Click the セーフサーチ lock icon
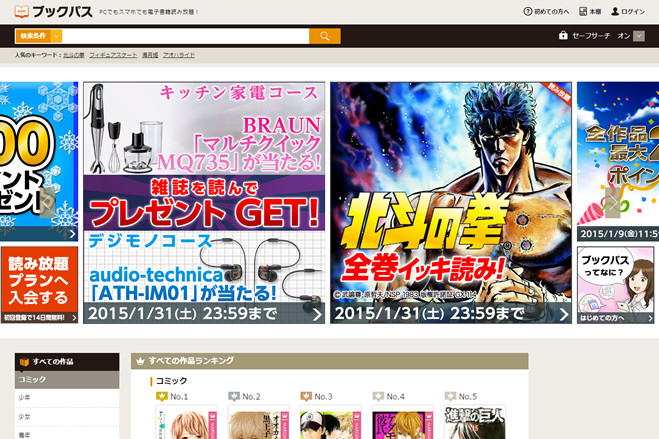The width and height of the screenshot is (659, 439). click(x=563, y=36)
